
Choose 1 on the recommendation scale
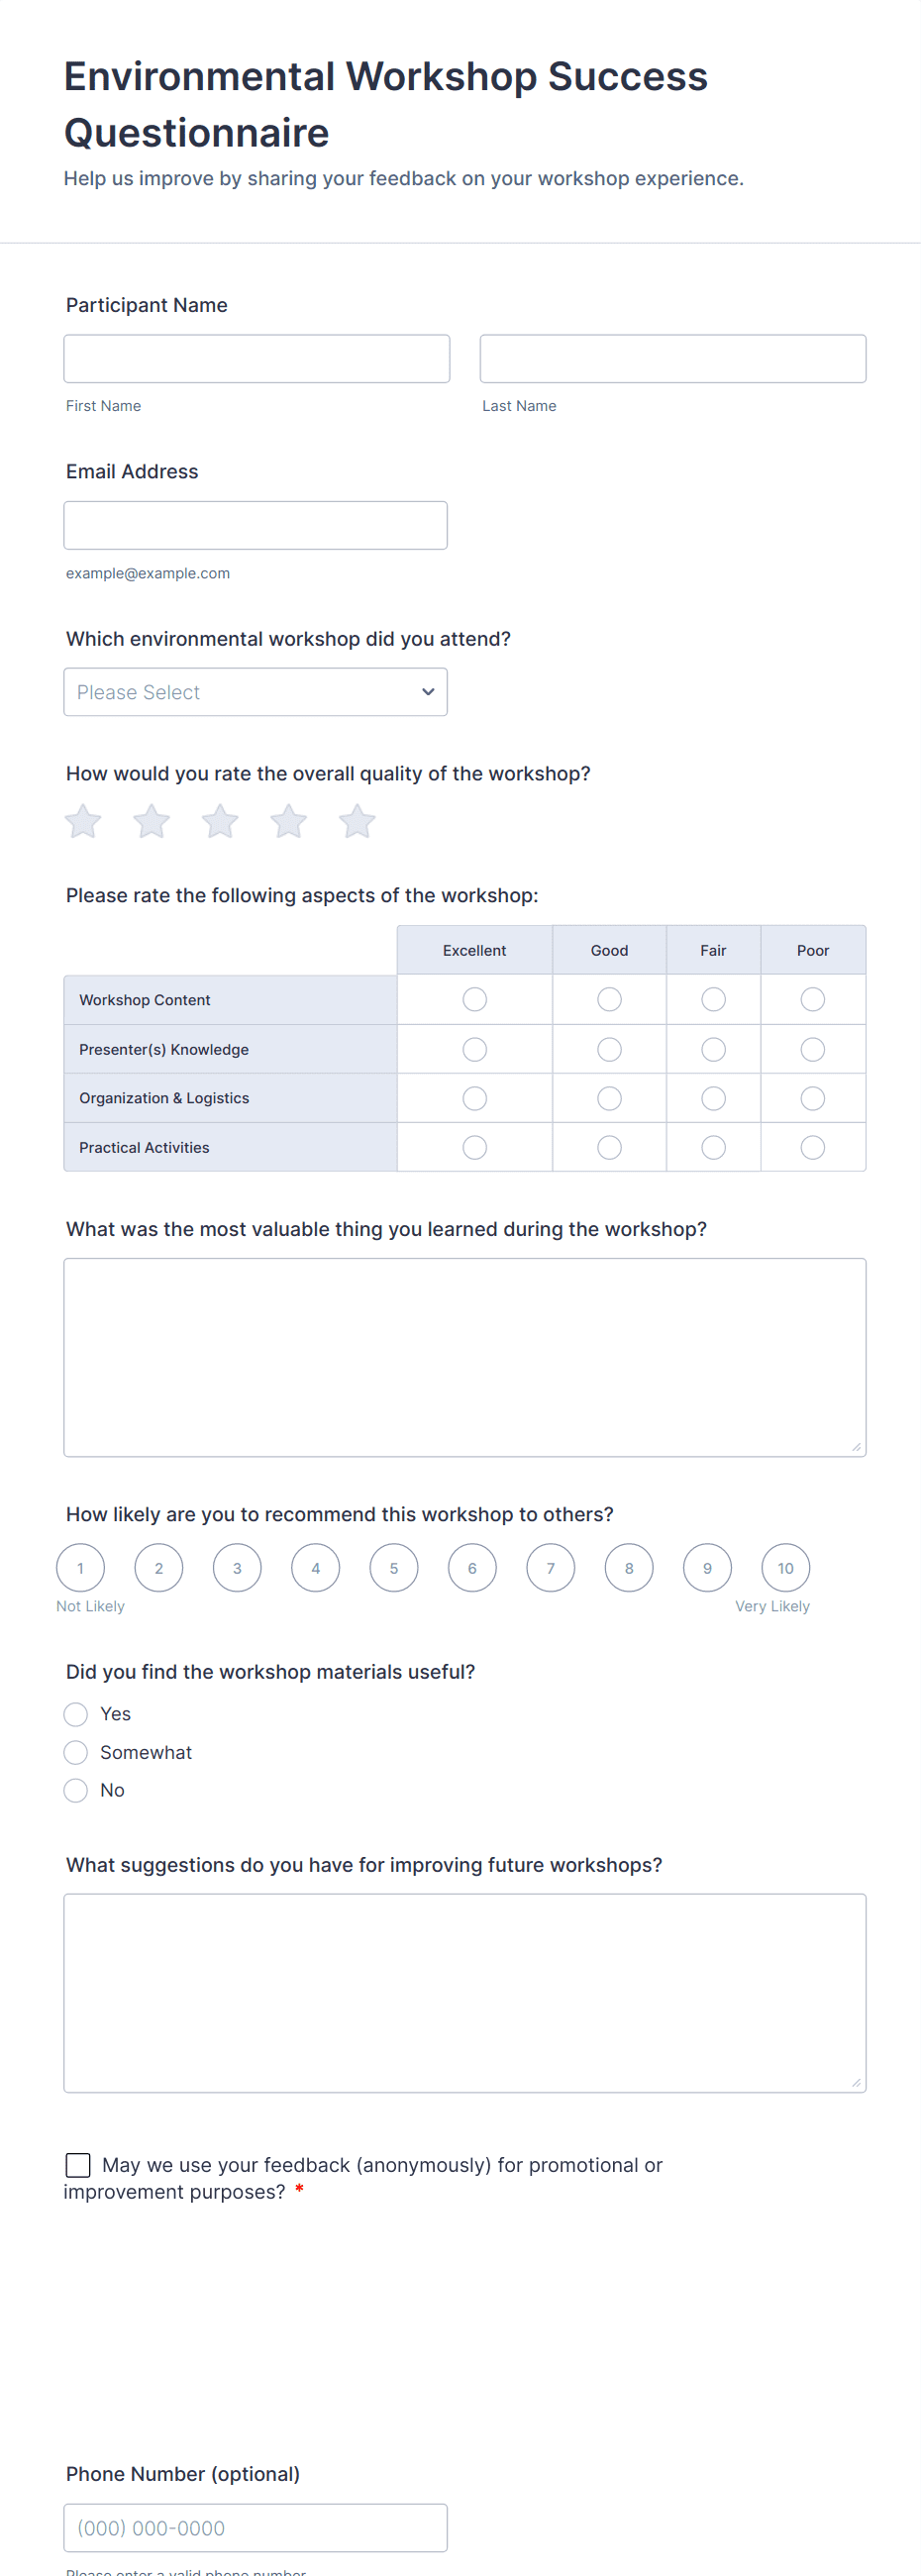(80, 1568)
